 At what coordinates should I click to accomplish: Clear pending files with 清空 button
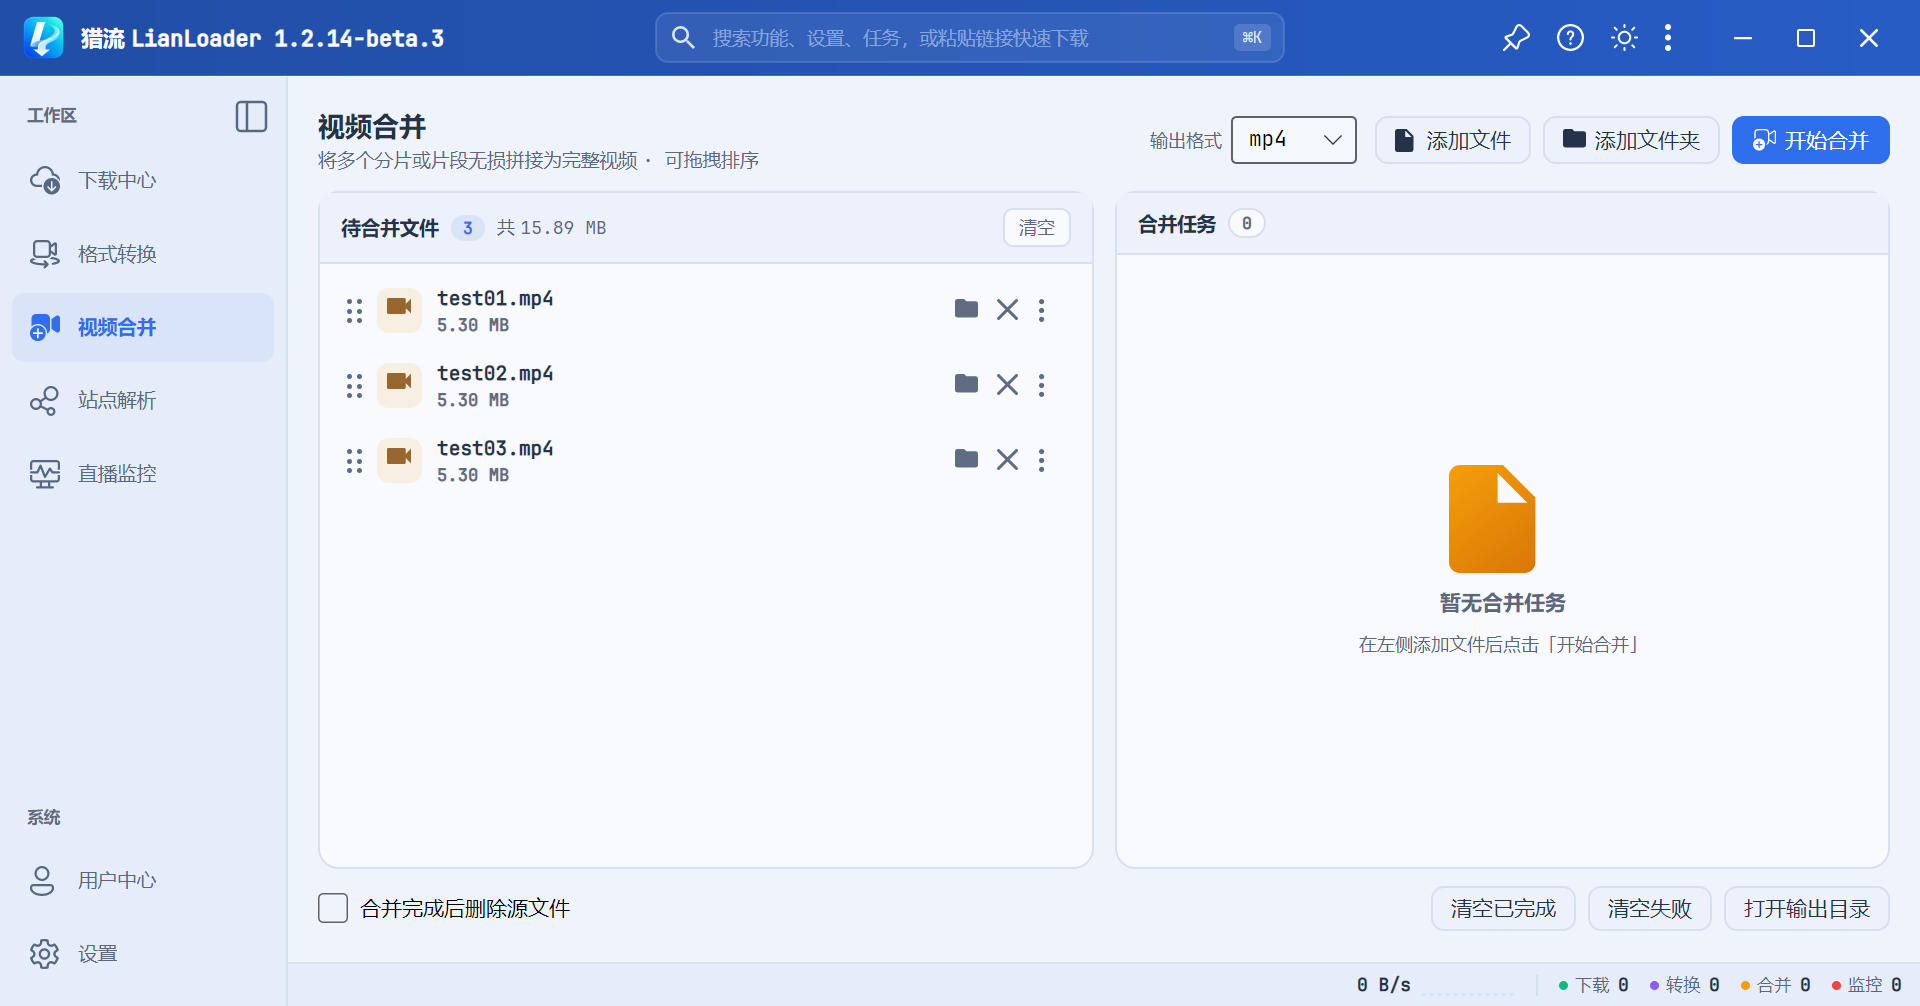1036,228
